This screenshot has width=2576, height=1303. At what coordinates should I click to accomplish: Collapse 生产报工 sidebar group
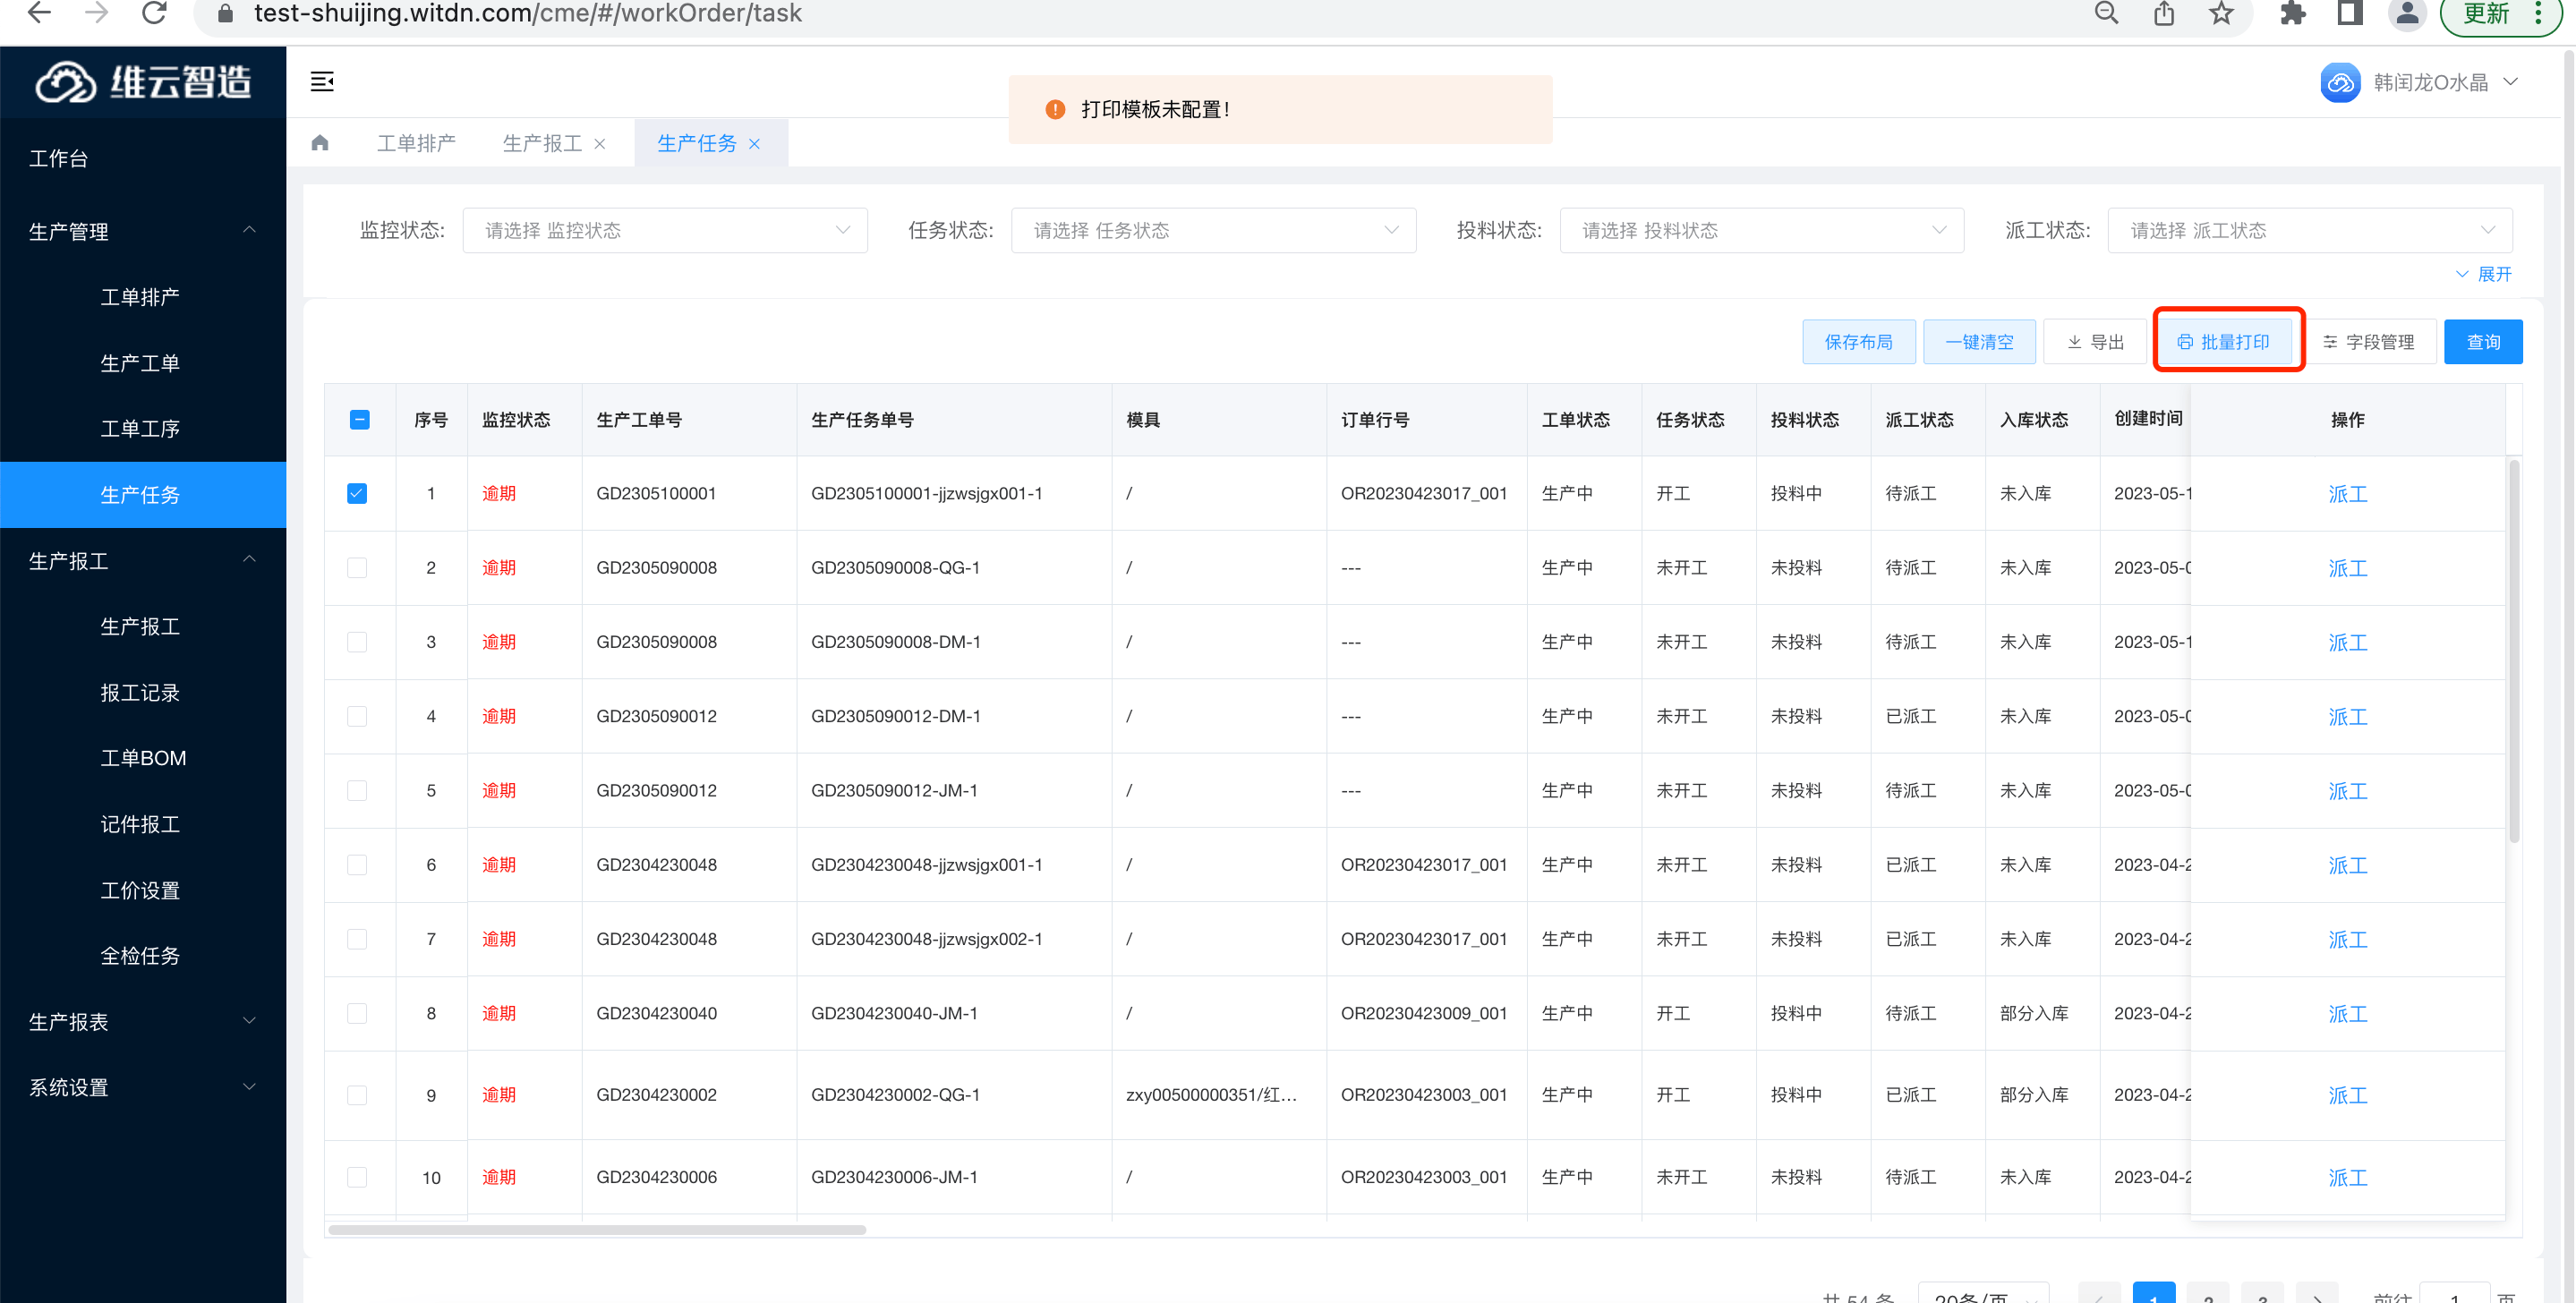143,561
